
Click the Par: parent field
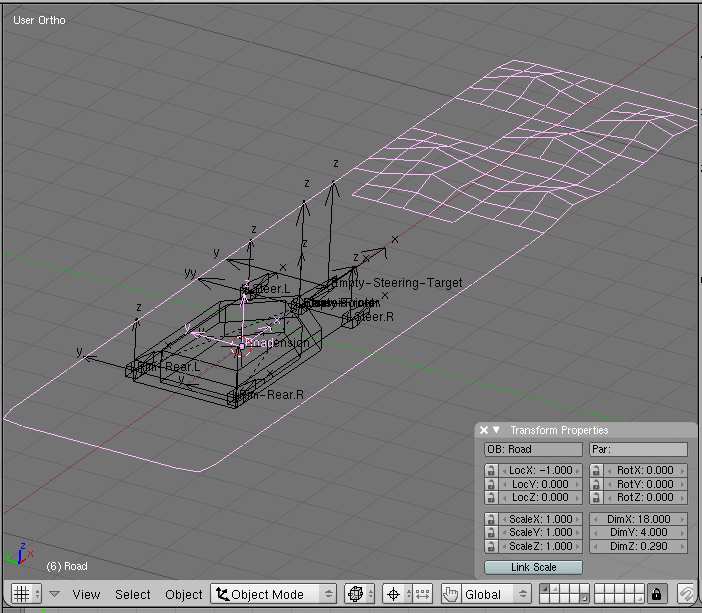point(638,449)
